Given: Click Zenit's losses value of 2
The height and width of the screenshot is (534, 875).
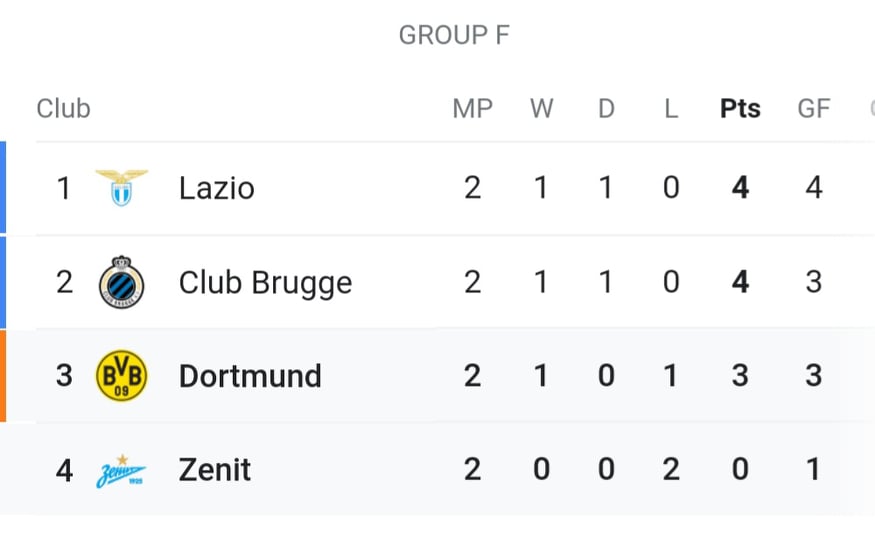Looking at the screenshot, I should (x=671, y=469).
